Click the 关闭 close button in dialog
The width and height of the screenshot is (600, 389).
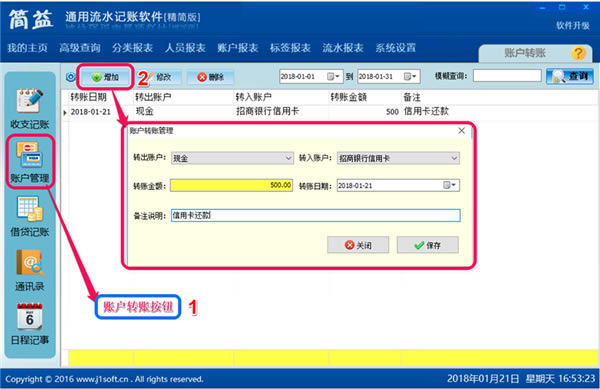[358, 245]
